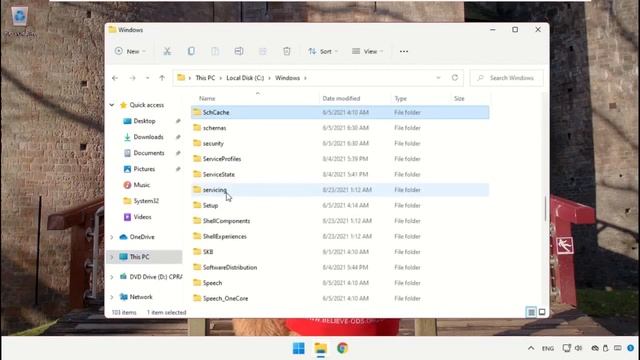Viewport: 640px width, 360px height.
Task: Switch to details view icon in status bar
Action: click(531, 312)
